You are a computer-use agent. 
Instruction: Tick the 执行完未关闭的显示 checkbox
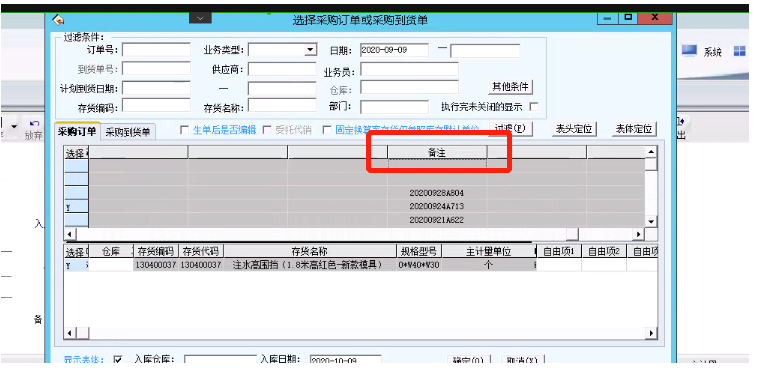(534, 106)
